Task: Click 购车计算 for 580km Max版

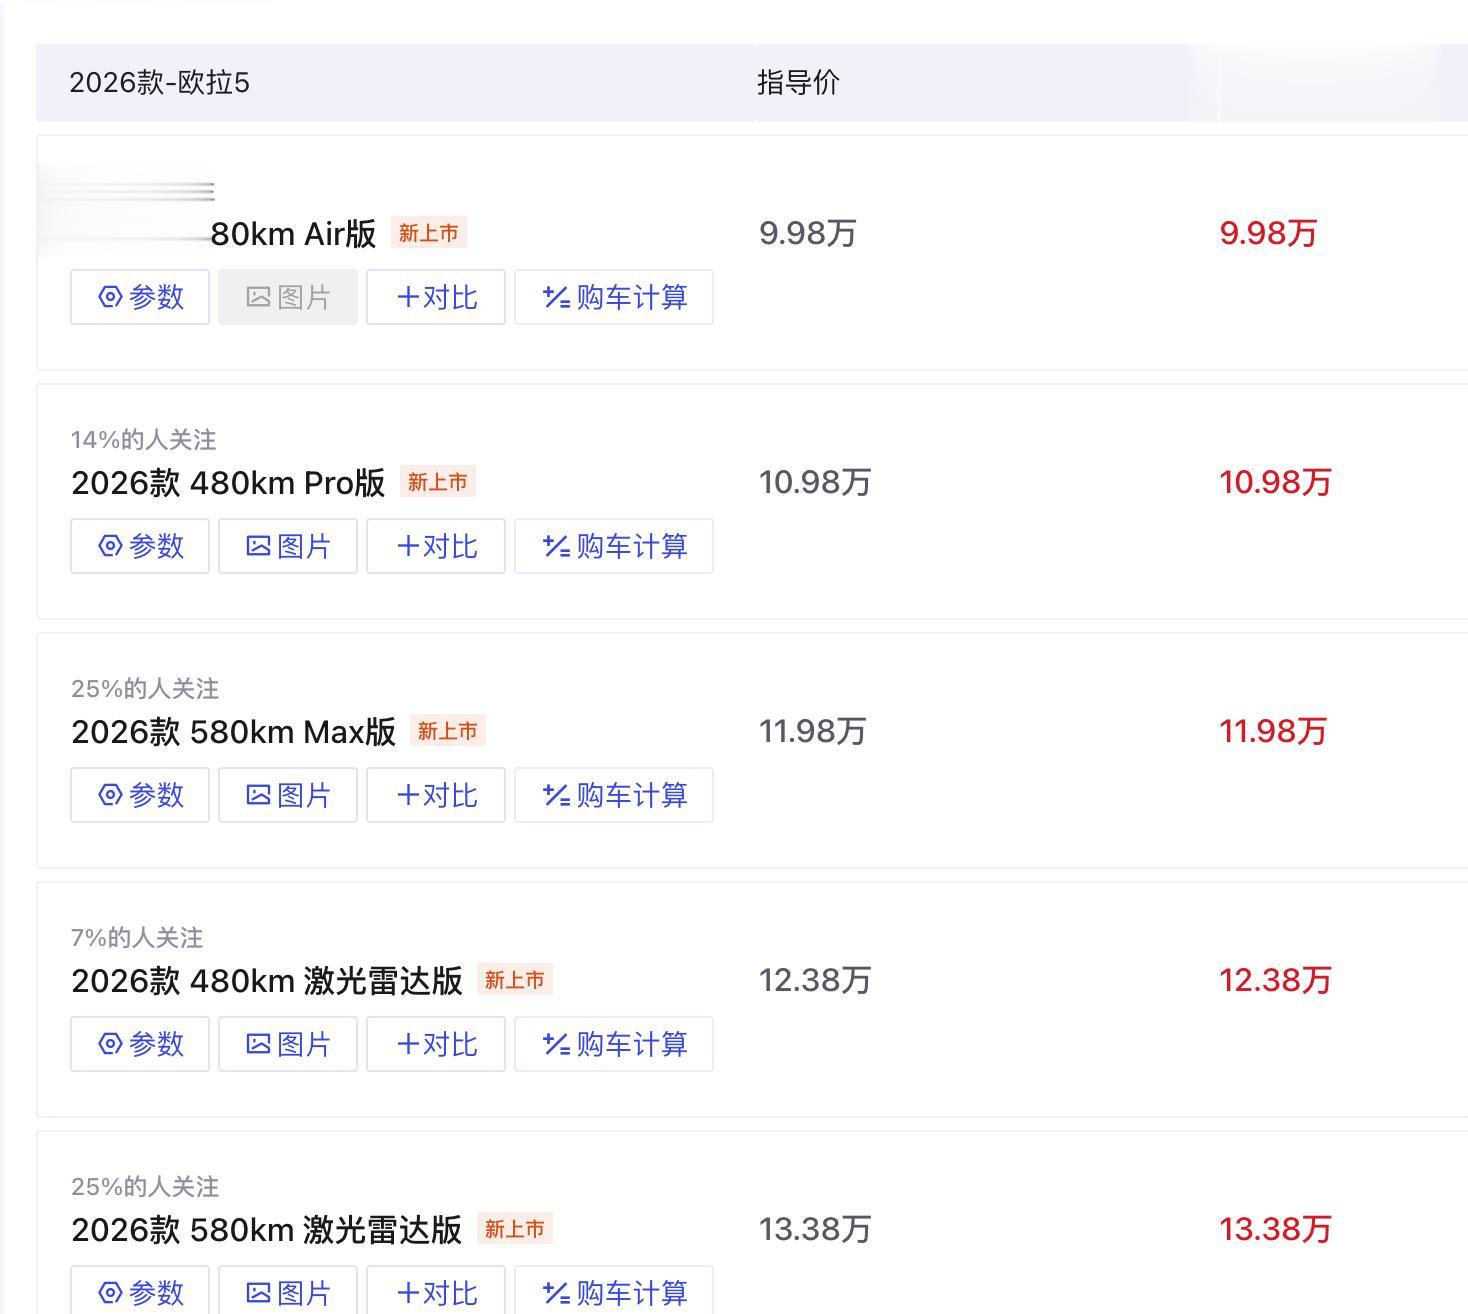Action: click(x=614, y=795)
